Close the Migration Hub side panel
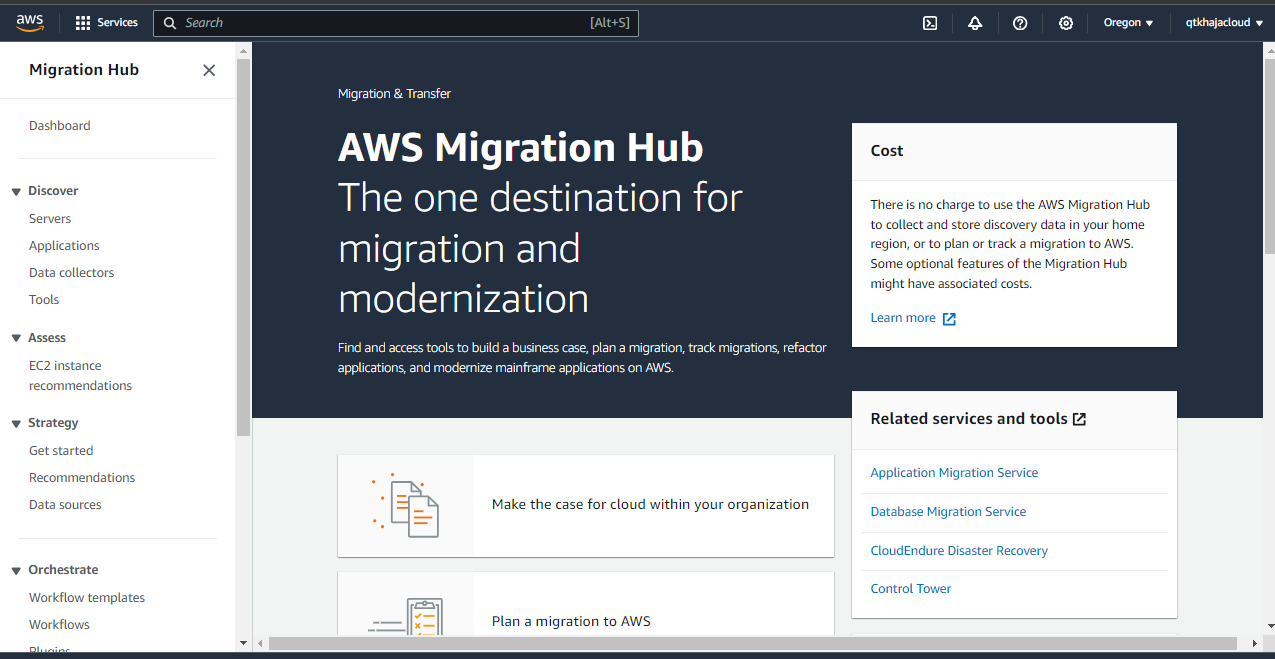Image resolution: width=1275 pixels, height=659 pixels. [209, 70]
